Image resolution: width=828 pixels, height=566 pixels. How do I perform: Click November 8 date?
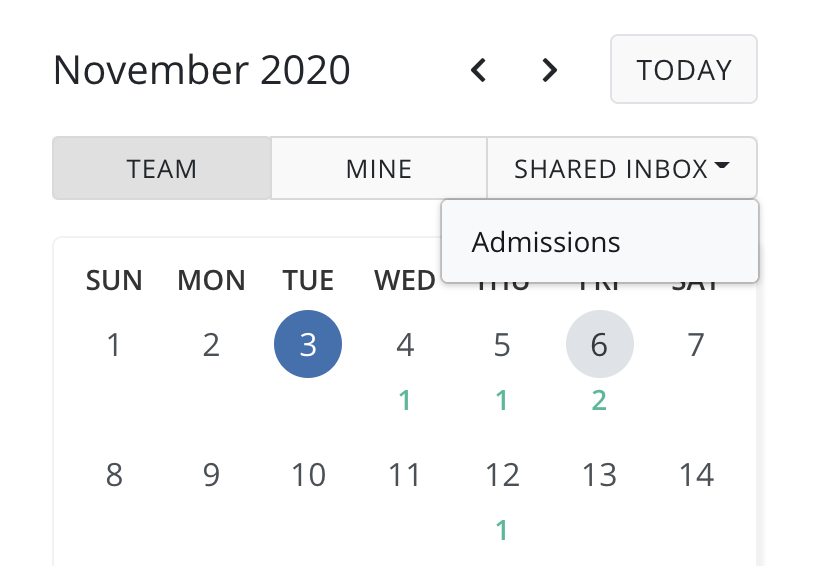(x=114, y=475)
